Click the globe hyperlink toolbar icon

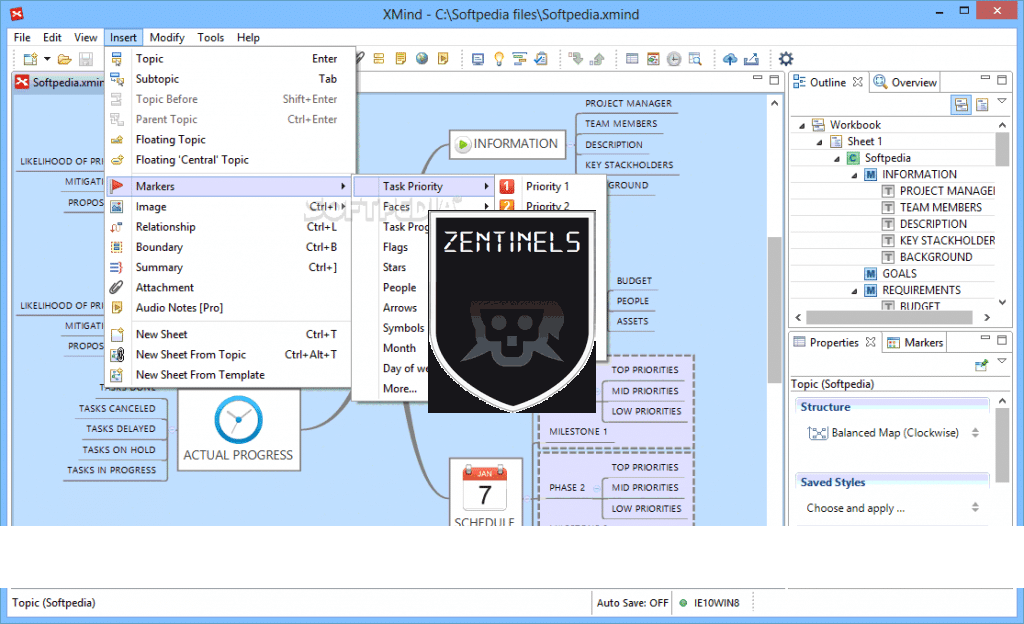coord(422,59)
